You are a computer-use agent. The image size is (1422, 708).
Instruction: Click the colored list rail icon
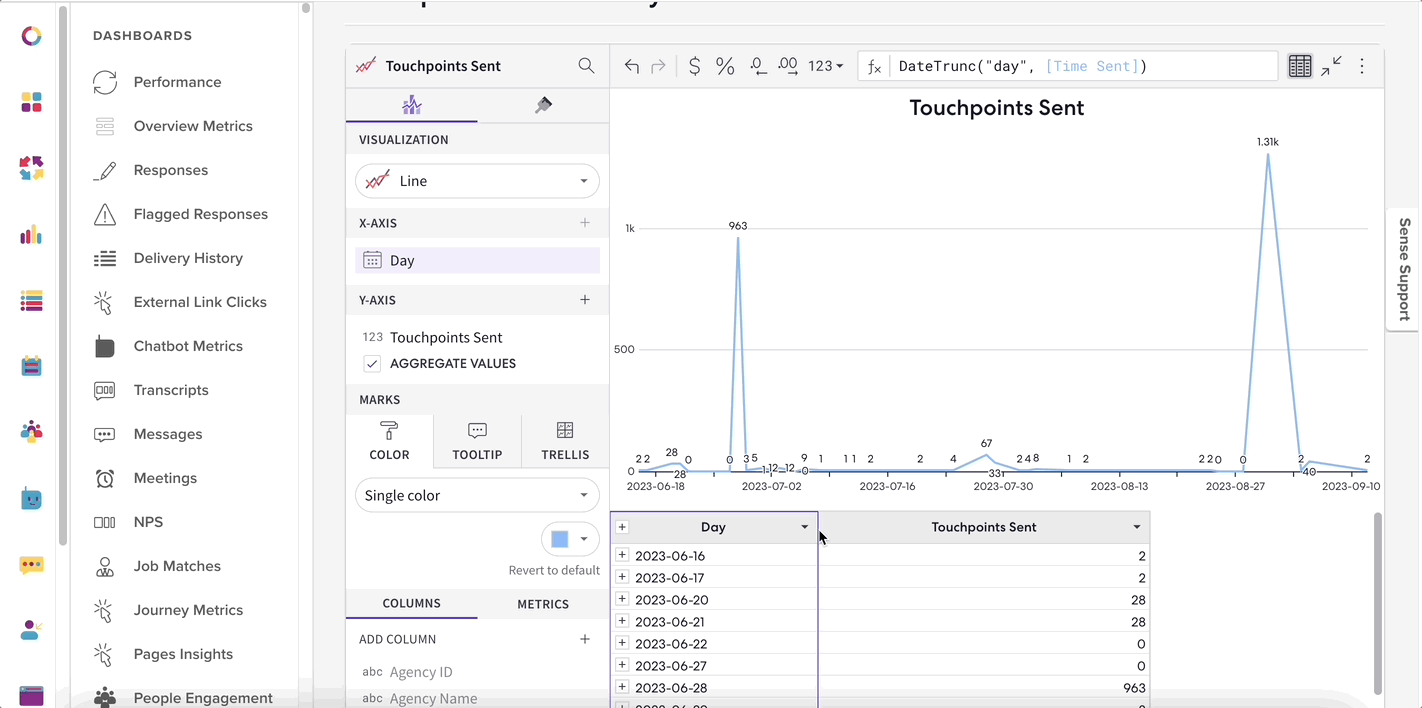[31, 300]
